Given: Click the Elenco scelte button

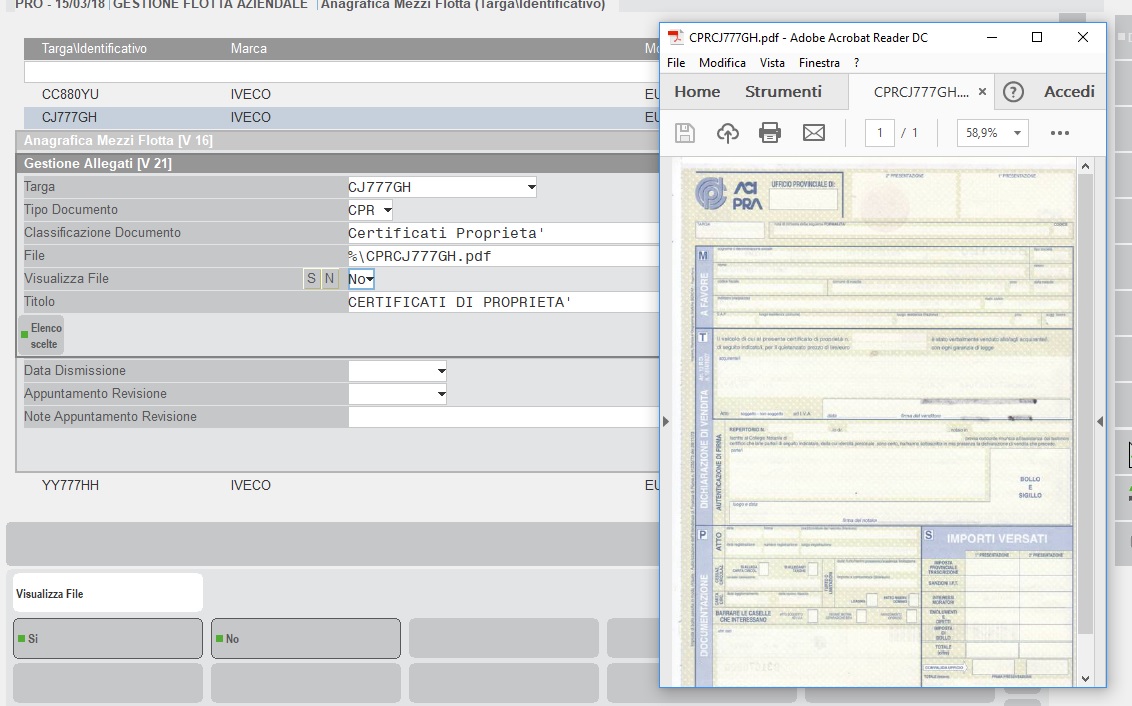Looking at the screenshot, I should [x=41, y=336].
